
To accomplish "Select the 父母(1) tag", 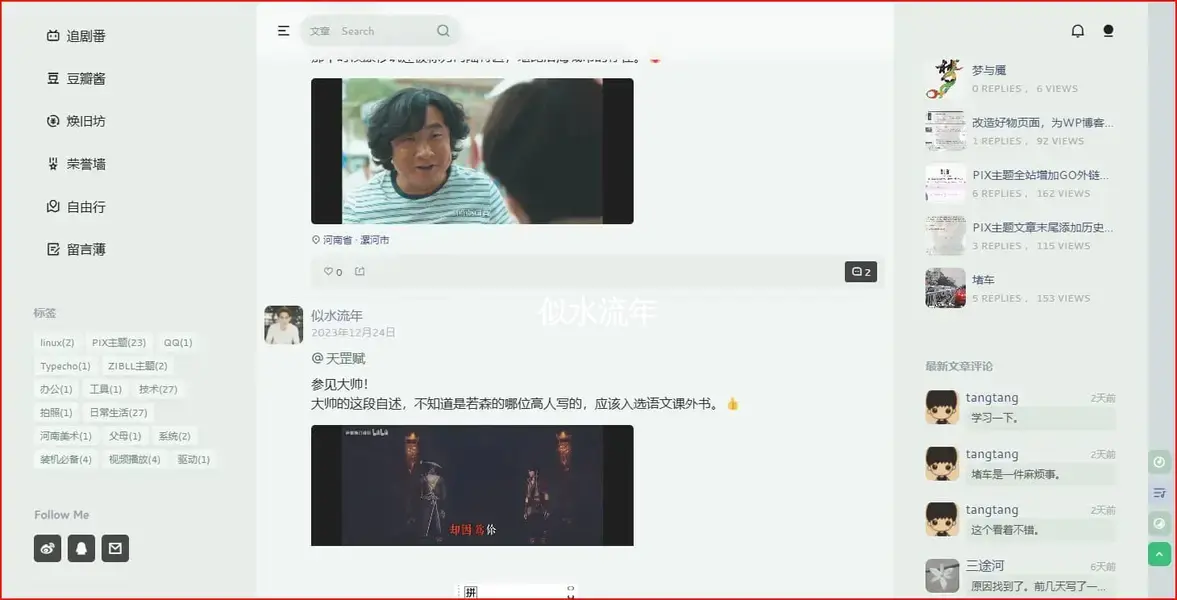I will tap(125, 436).
